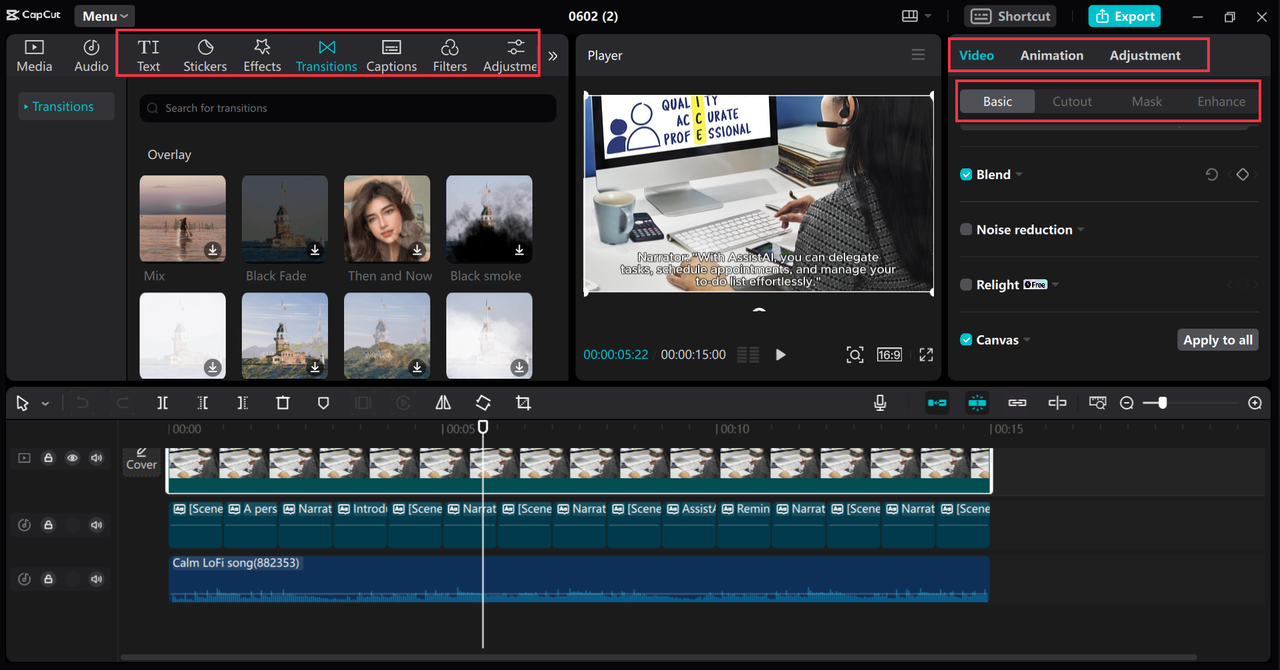The width and height of the screenshot is (1280, 670).
Task: Open the Player panel hamburger menu
Action: [918, 55]
